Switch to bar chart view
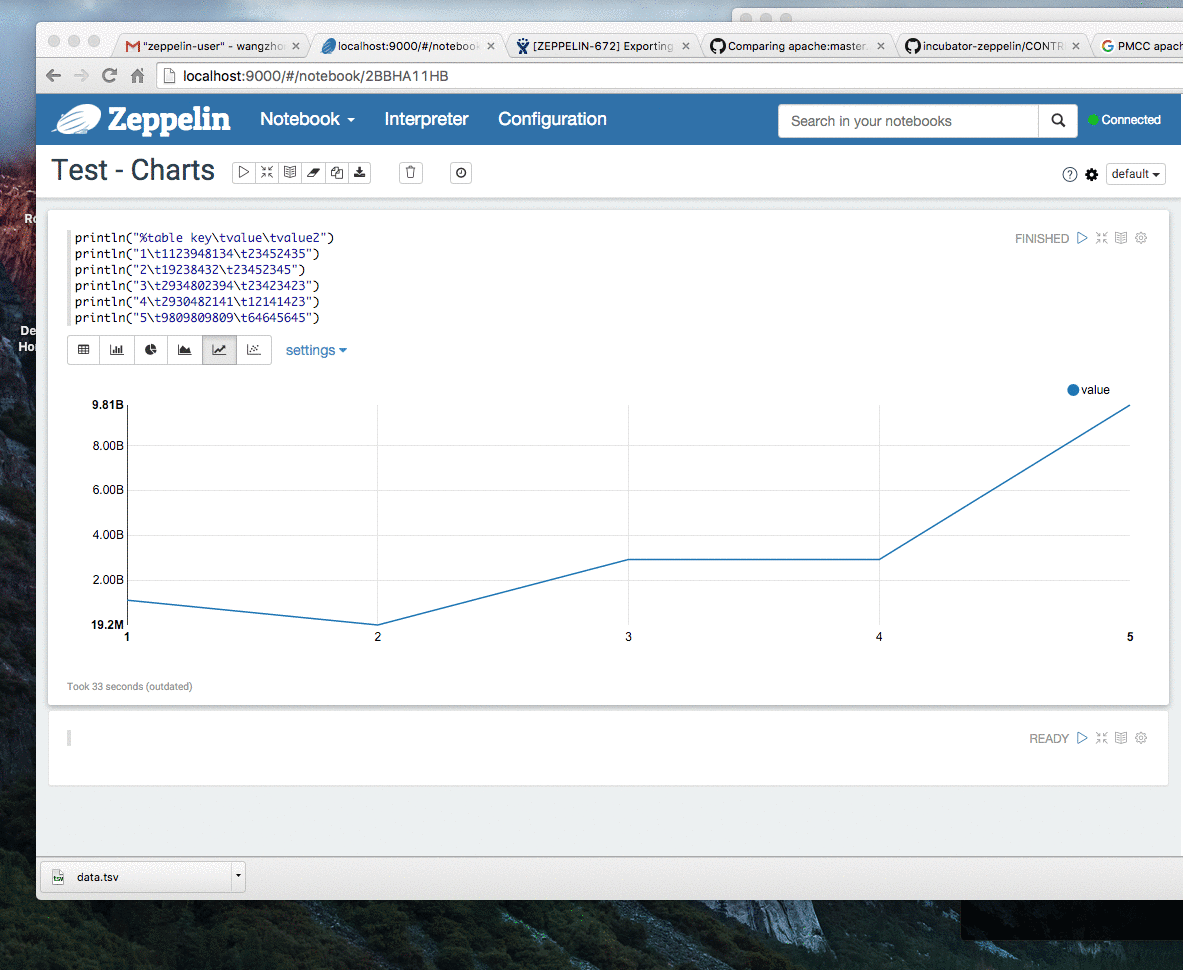 click(117, 350)
